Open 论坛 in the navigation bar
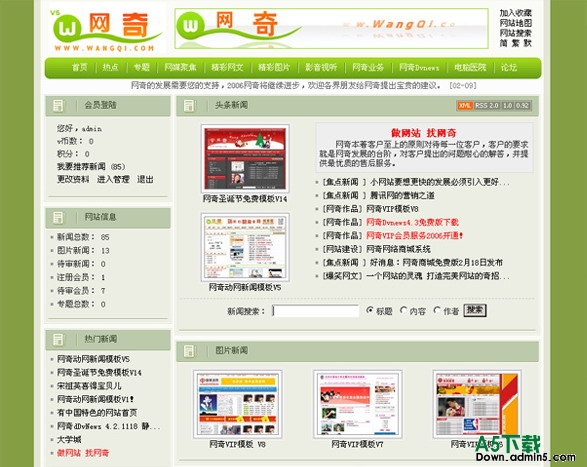This screenshot has height=467, width=587. (509, 67)
